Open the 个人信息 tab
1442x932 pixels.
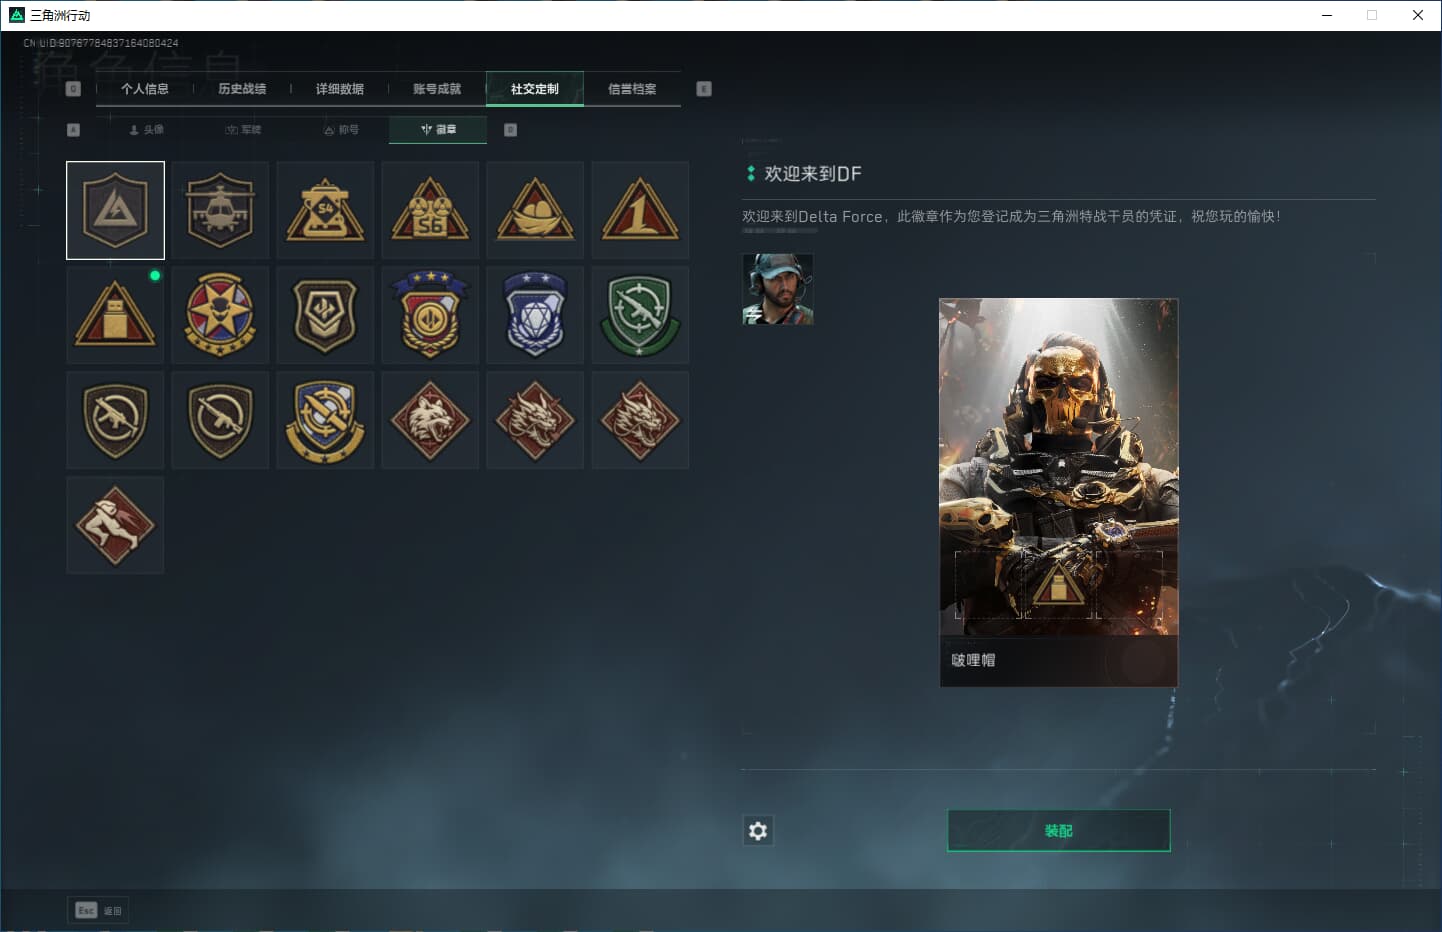[145, 89]
